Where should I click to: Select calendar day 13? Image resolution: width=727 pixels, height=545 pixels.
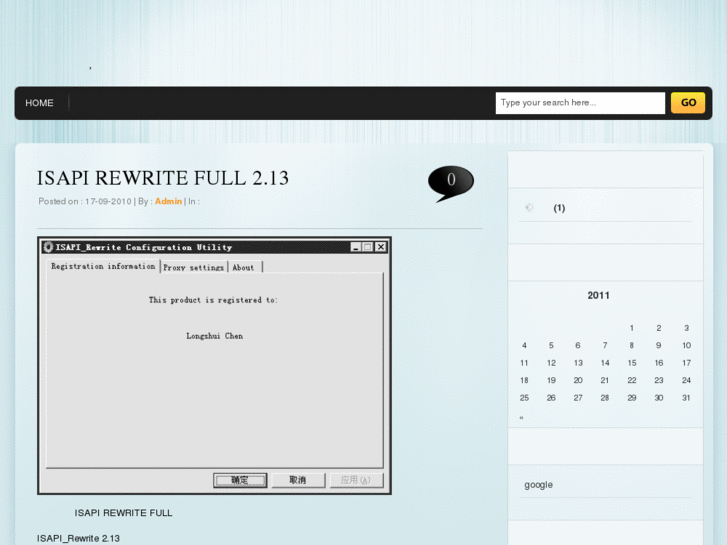point(578,363)
